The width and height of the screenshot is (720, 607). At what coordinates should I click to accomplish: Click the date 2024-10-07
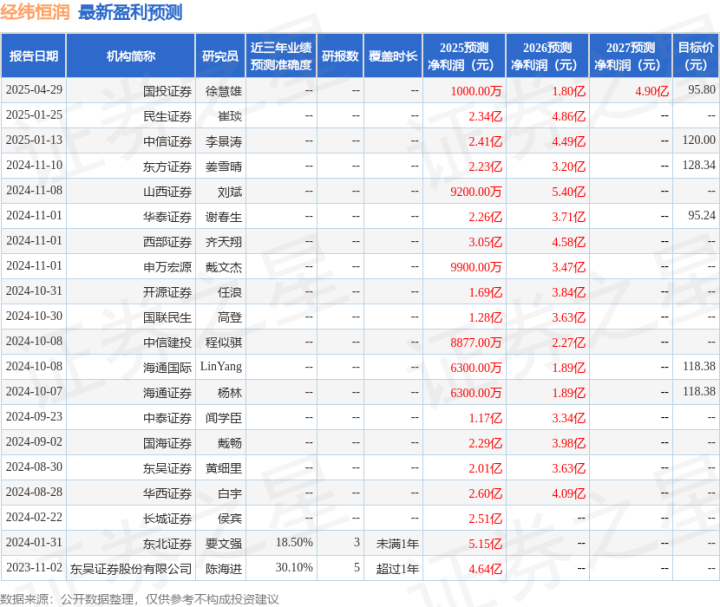tap(34, 392)
